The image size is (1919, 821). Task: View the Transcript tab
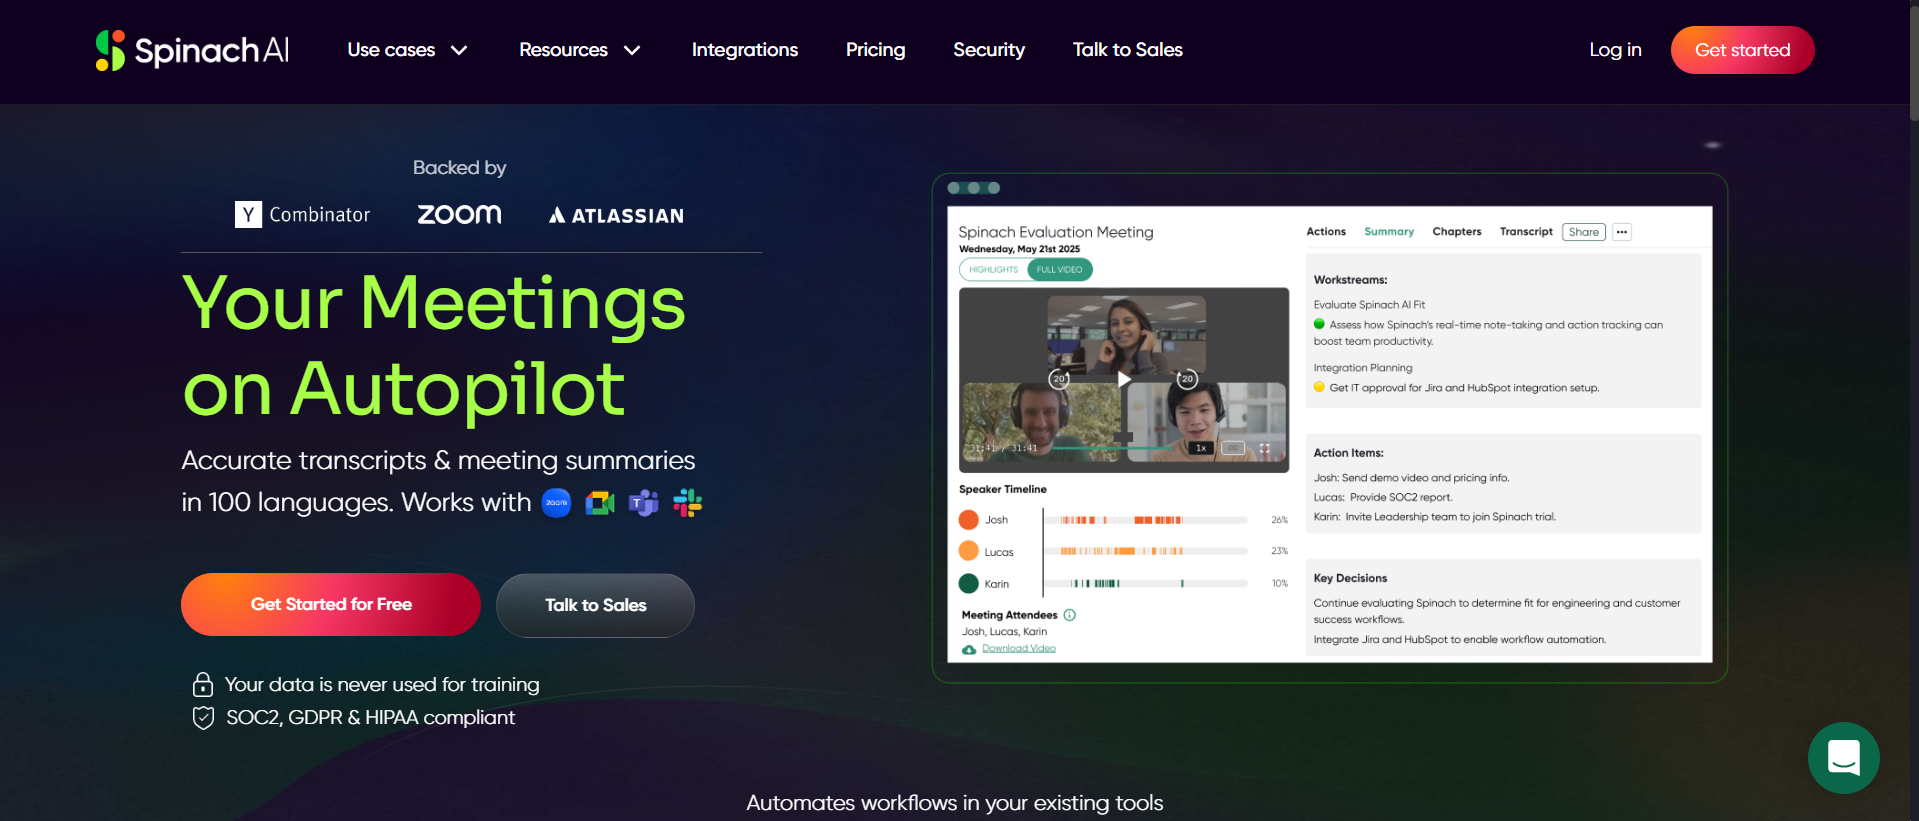[x=1526, y=232]
